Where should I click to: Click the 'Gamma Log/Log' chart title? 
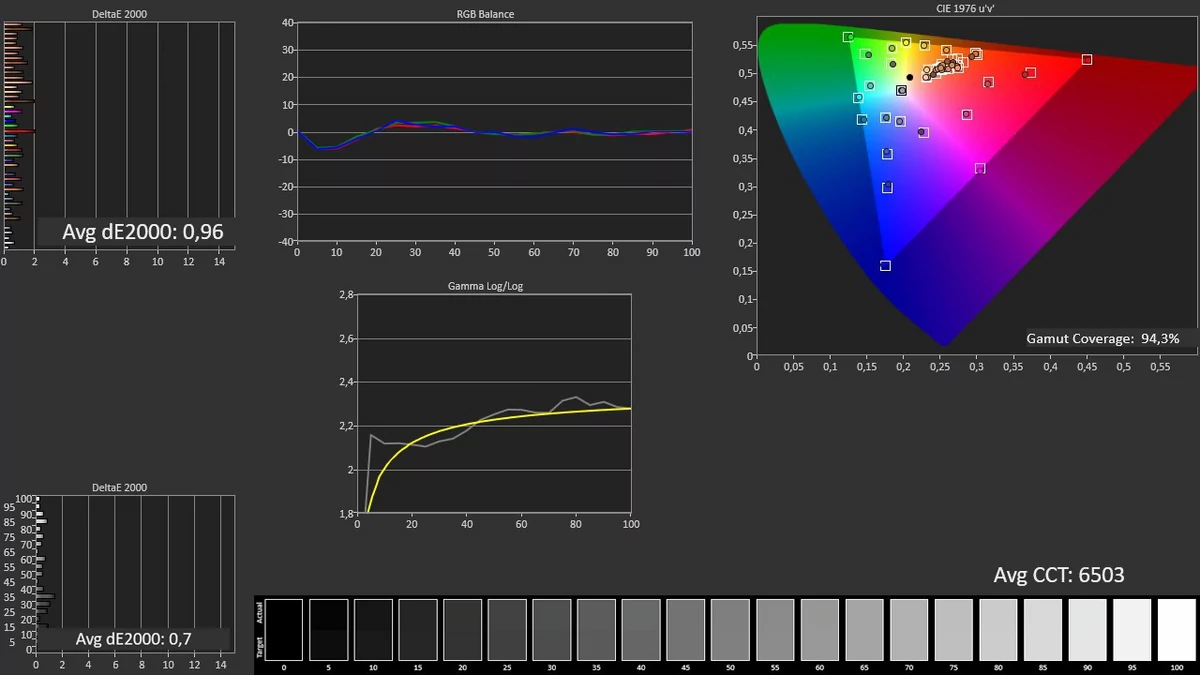[485, 286]
